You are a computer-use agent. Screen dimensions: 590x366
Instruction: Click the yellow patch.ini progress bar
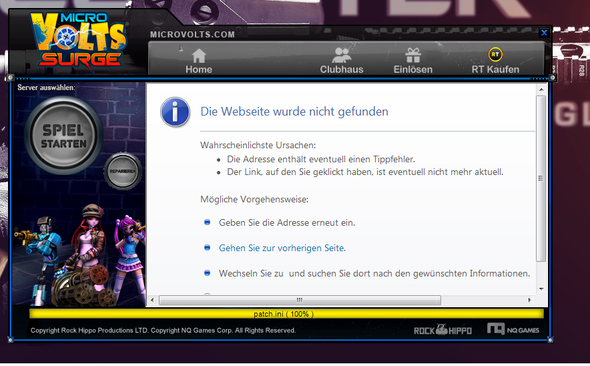pos(286,314)
